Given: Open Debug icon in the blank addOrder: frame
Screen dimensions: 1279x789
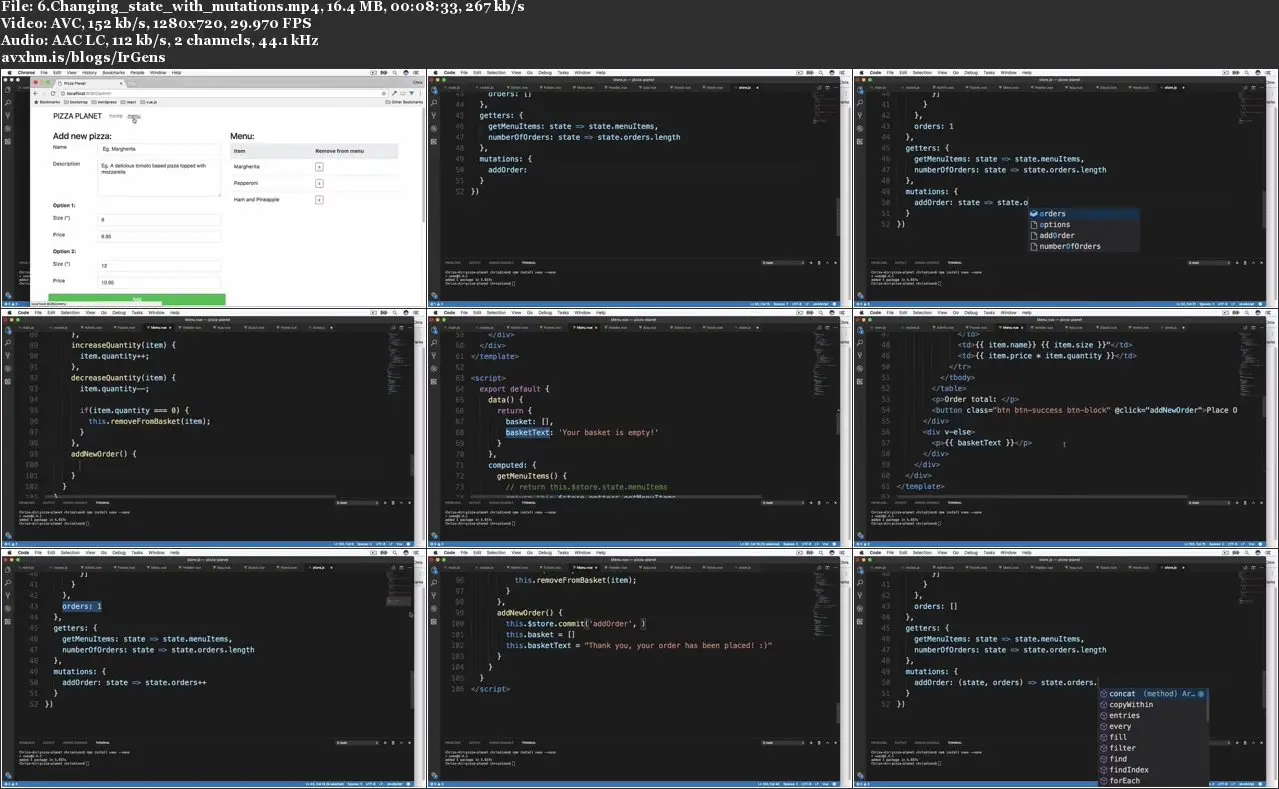Looking at the screenshot, I should coord(434,129).
